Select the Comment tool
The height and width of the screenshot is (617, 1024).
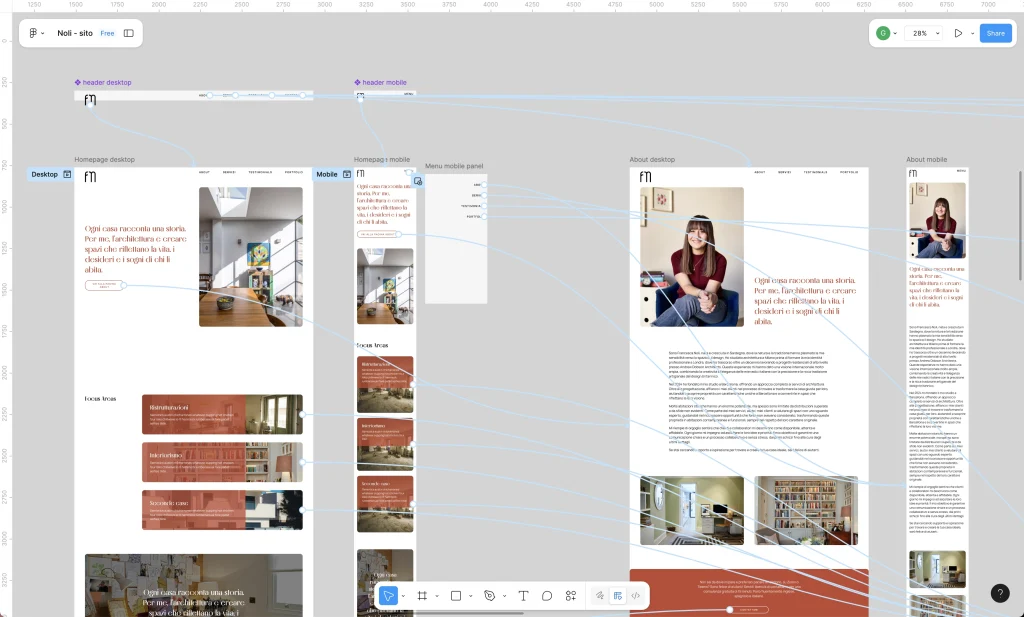point(547,596)
